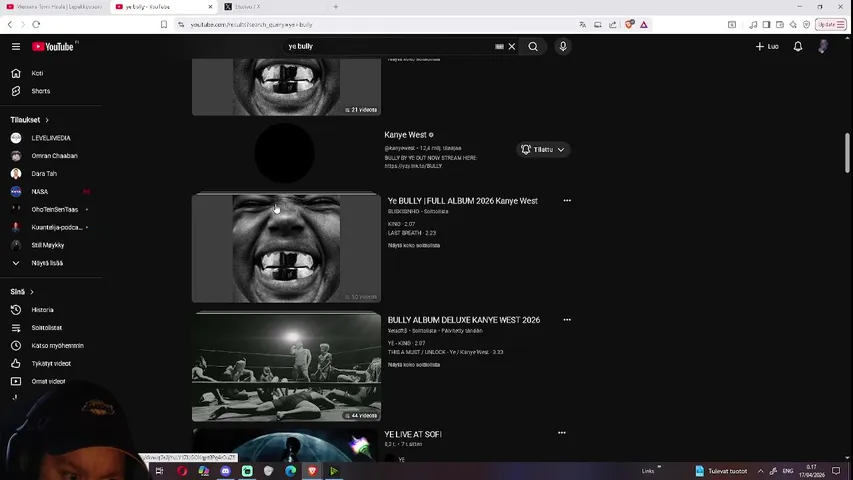Expand the Tilaukset subscriptions section
Viewport: 853px width, 480px height.
(x=29, y=120)
